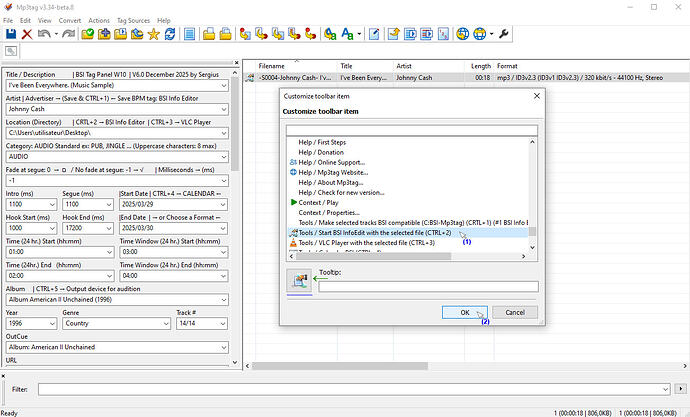Click the file list horizontal scrollbar
Viewport: 690px width, 417px height.
coord(340,366)
